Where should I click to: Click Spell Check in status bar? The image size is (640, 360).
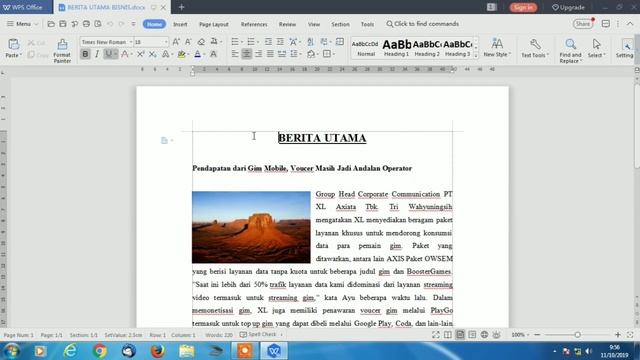(258, 335)
